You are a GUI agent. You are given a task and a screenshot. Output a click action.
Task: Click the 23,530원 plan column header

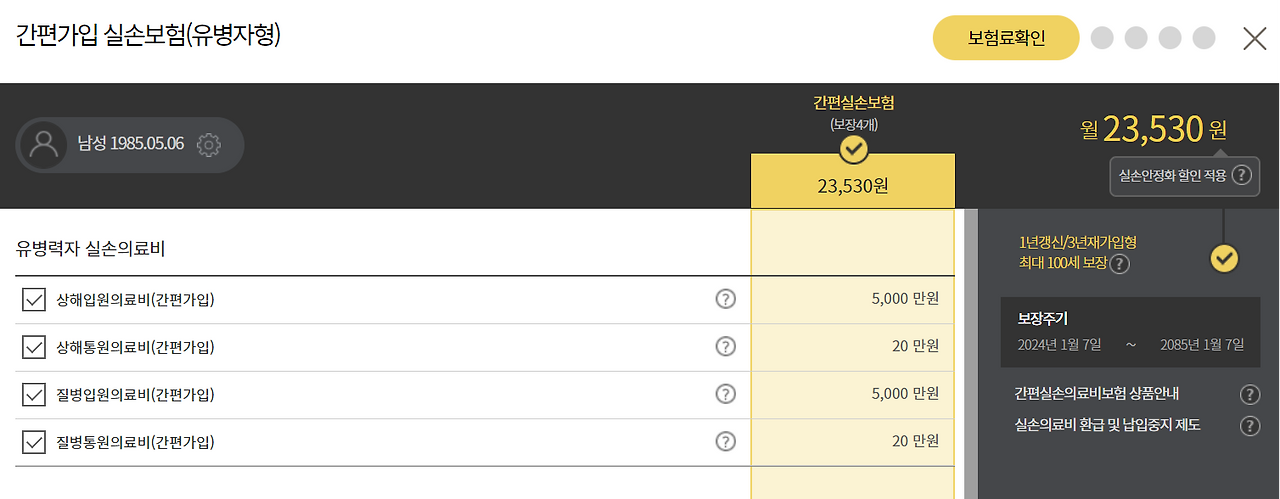point(853,184)
